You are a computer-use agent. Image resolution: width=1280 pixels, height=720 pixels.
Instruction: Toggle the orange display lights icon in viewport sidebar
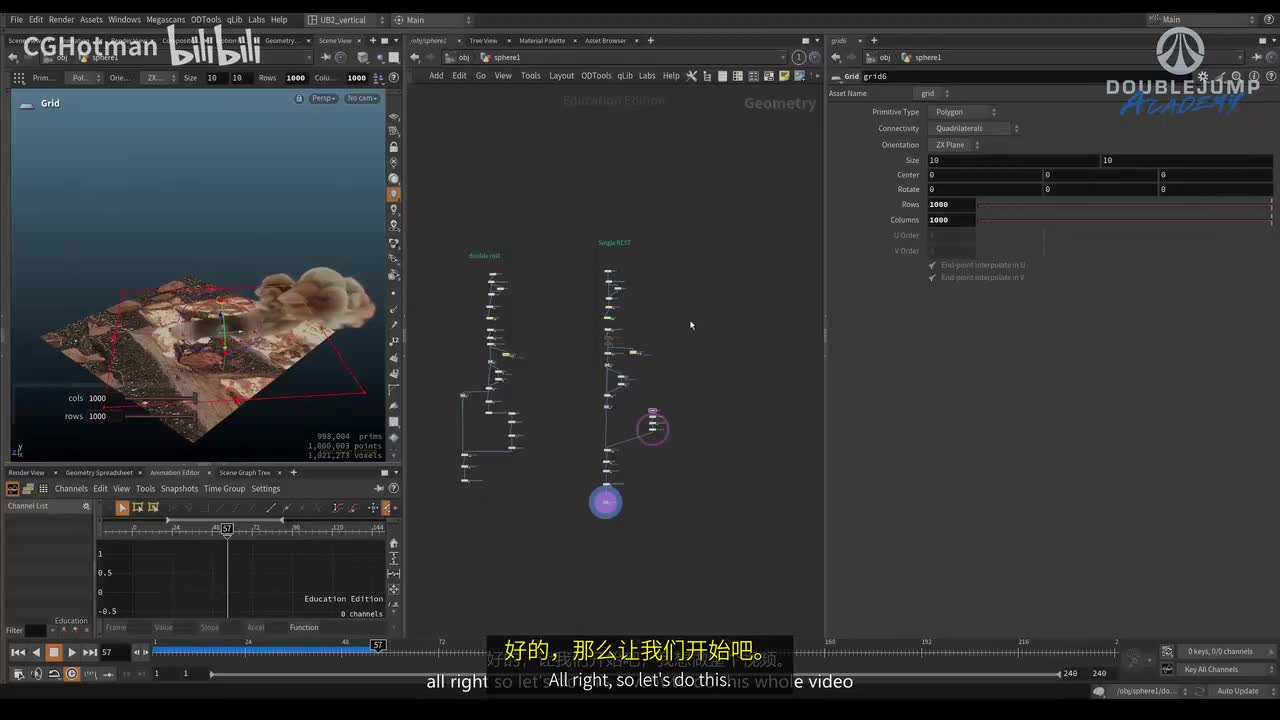(394, 194)
